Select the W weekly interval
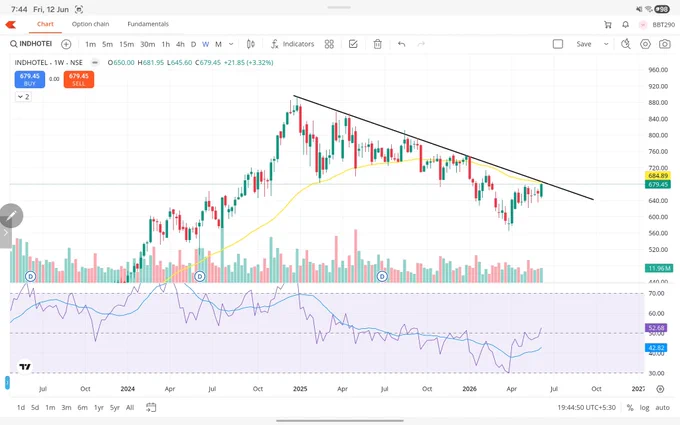The image size is (680, 425). (206, 44)
